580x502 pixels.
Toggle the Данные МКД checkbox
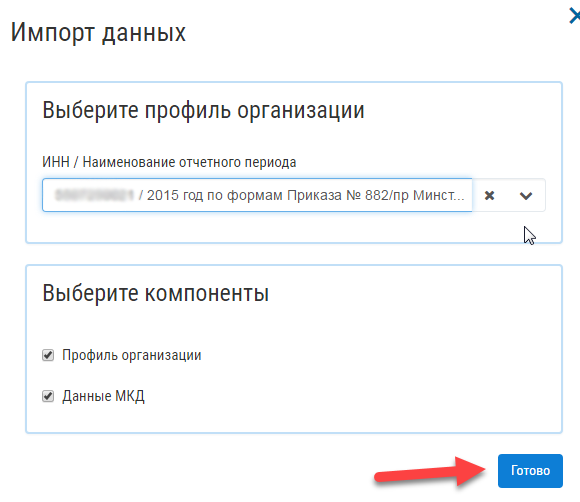pos(48,396)
